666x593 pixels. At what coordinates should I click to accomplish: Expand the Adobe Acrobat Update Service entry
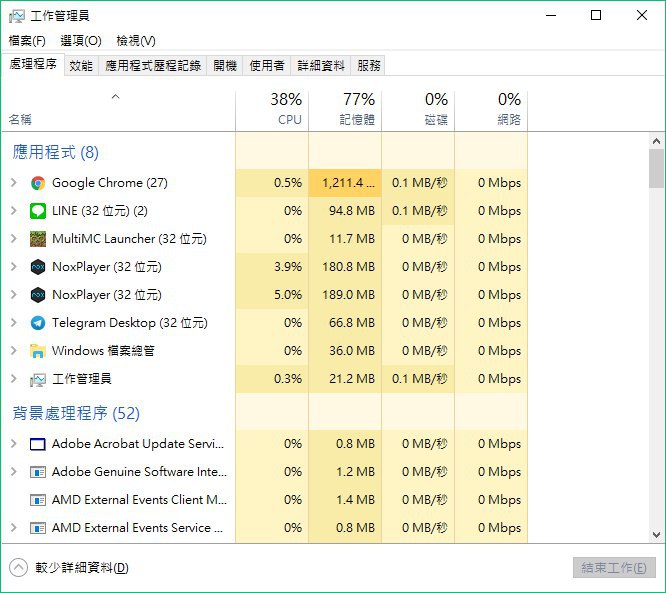[x=14, y=444]
